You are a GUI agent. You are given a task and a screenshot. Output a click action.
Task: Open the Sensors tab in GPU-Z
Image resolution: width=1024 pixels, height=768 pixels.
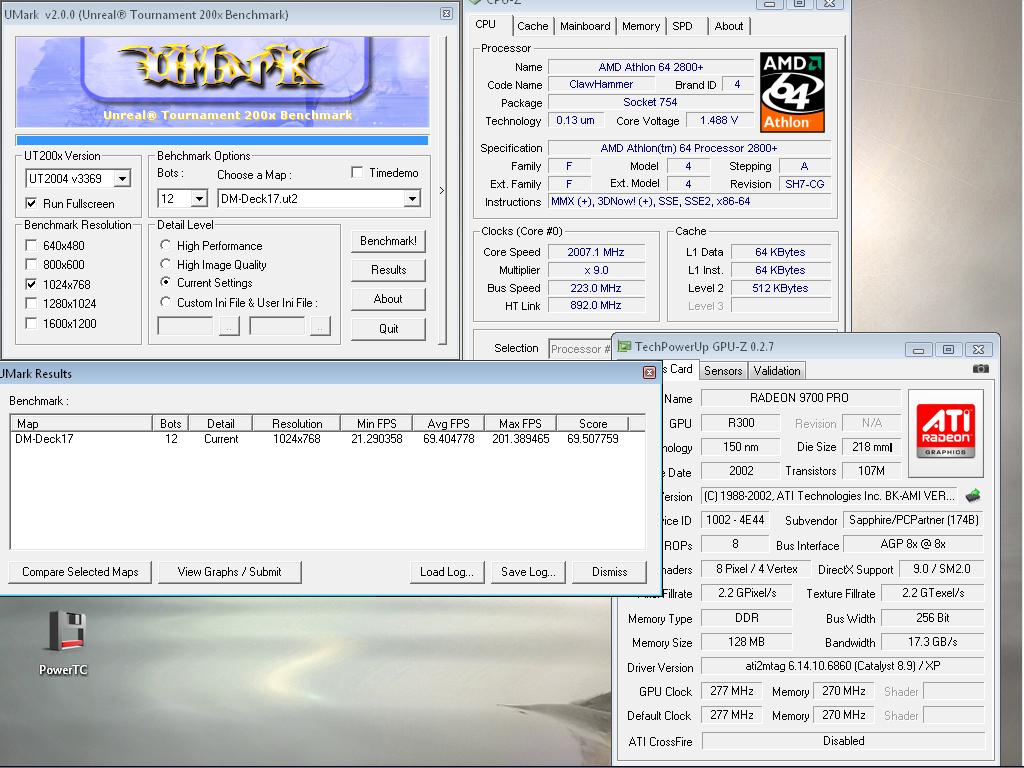tap(723, 370)
